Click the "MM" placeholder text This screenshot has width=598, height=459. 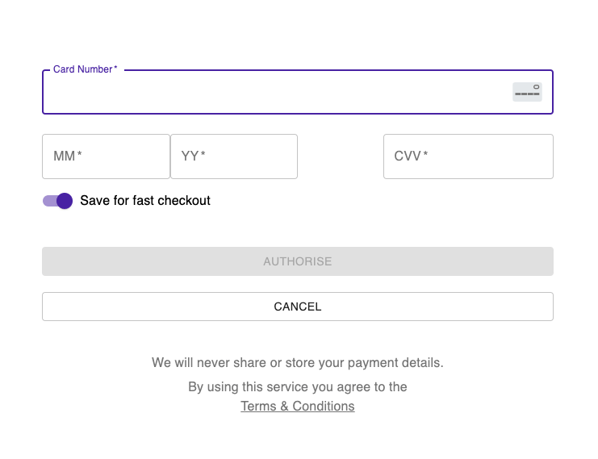click(64, 156)
